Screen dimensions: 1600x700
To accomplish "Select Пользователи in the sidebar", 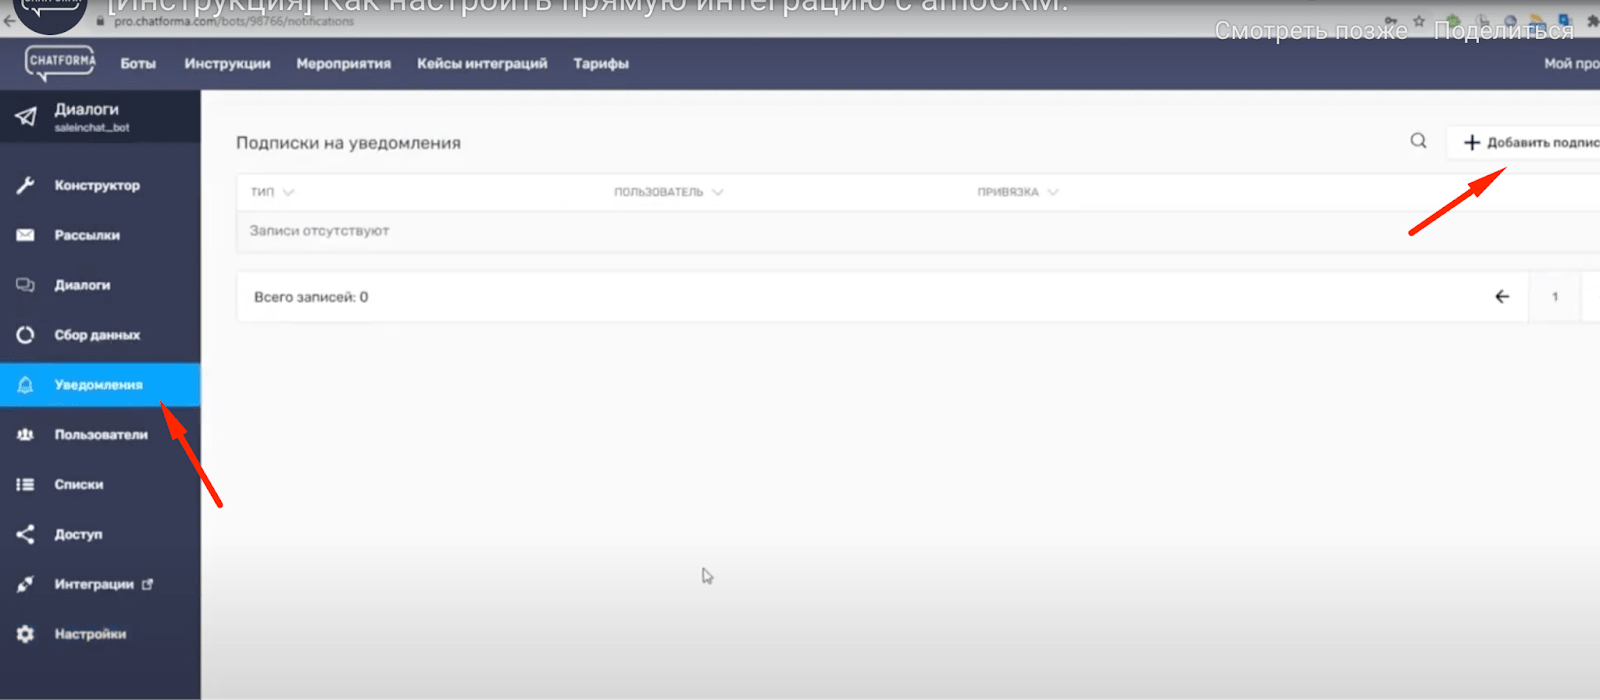I will click(100, 435).
